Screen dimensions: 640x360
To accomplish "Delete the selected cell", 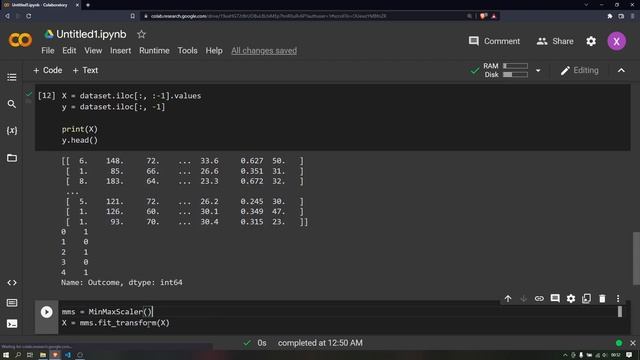I will pyautogui.click(x=602, y=299).
